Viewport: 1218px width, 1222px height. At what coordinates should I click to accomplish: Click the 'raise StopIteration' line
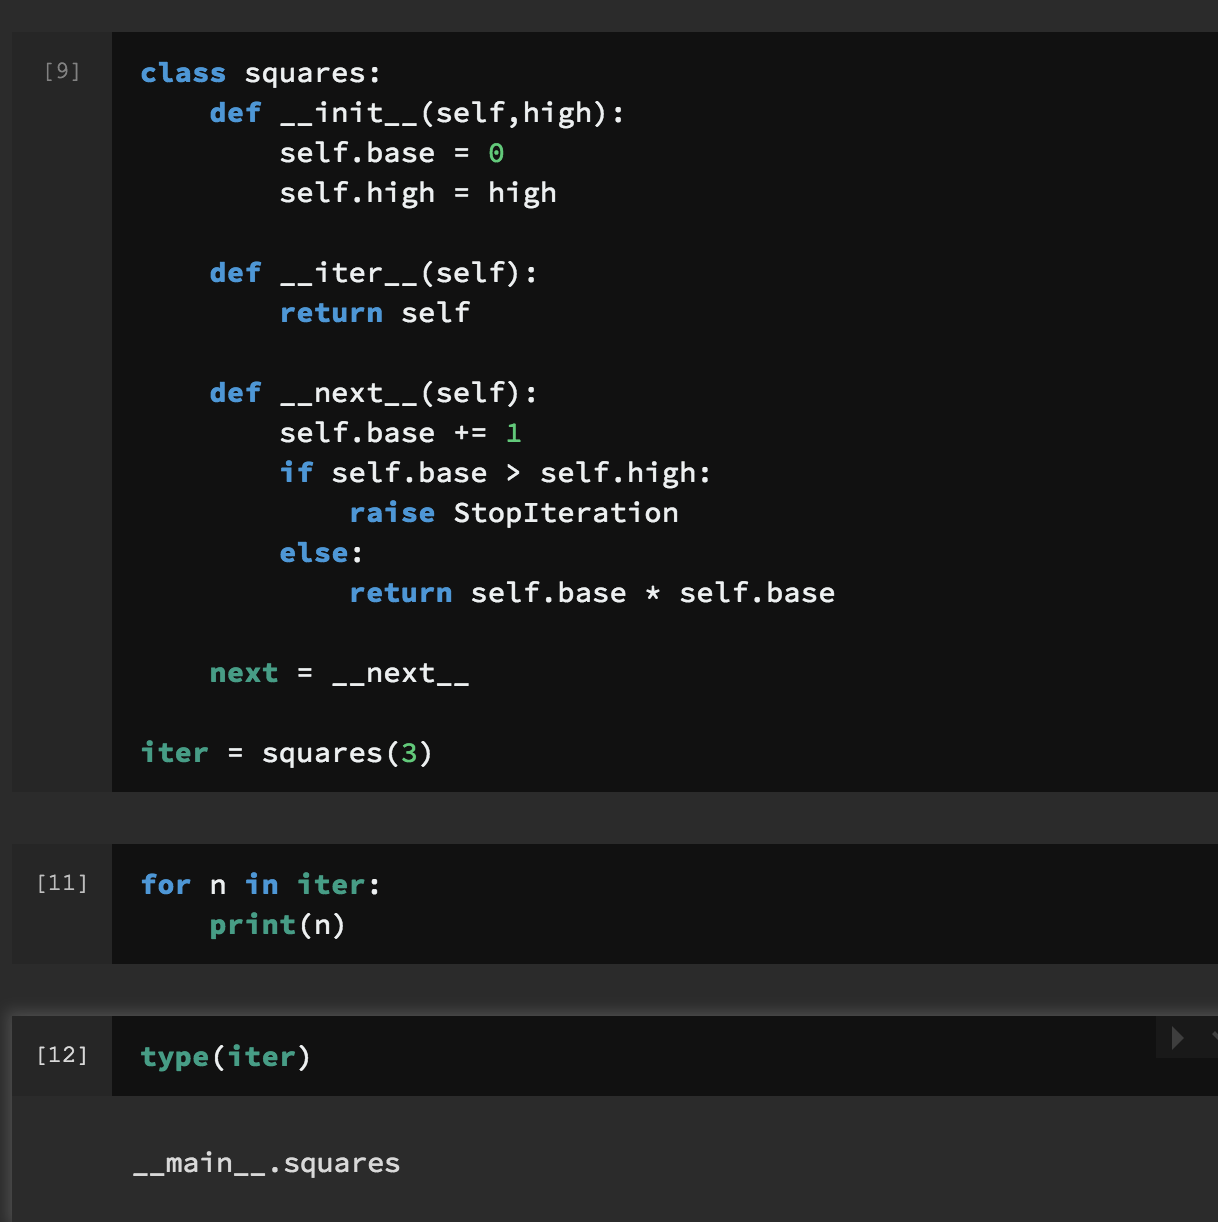point(514,513)
